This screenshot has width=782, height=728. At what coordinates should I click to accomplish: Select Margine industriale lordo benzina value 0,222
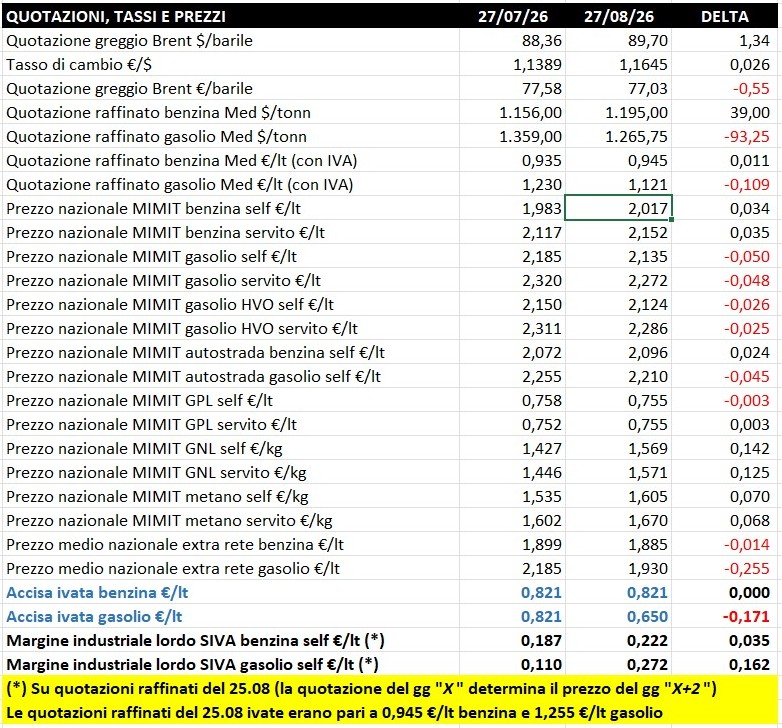[618, 640]
